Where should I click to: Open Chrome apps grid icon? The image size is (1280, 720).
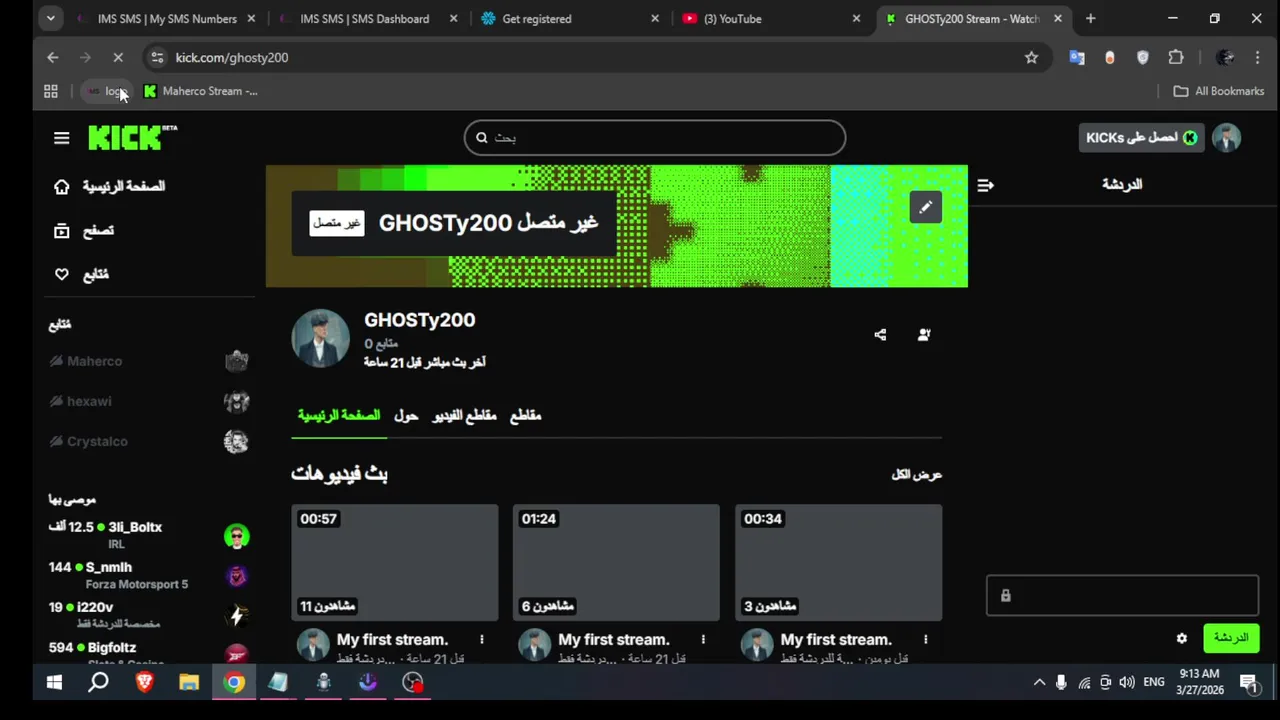(x=51, y=91)
